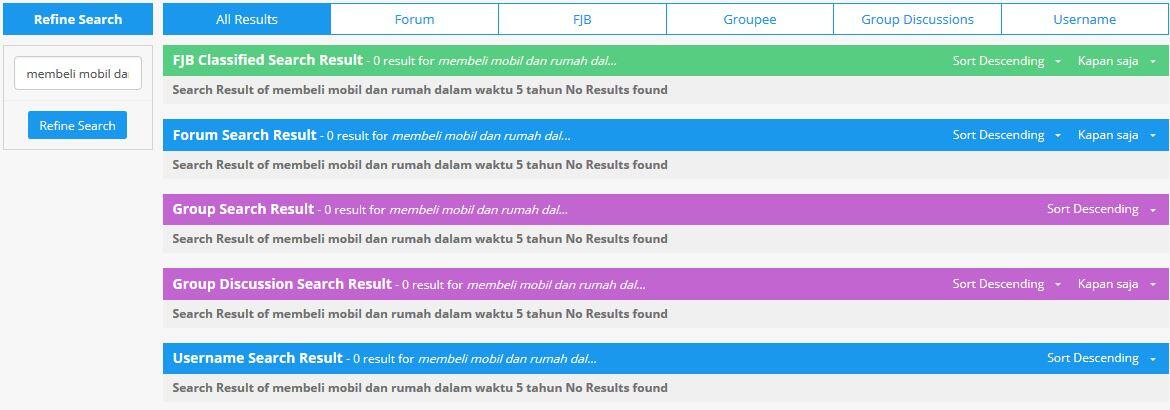Switch to the Forum tab
The width and height of the screenshot is (1170, 410).
[414, 19]
